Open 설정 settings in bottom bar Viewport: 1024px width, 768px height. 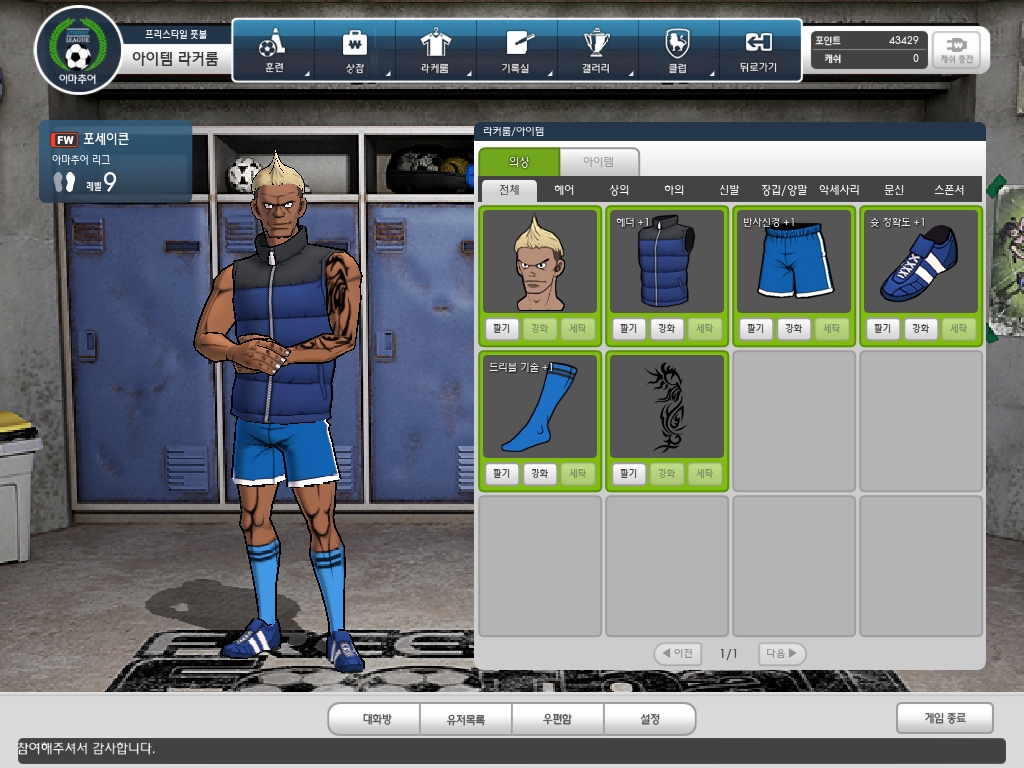(x=649, y=719)
